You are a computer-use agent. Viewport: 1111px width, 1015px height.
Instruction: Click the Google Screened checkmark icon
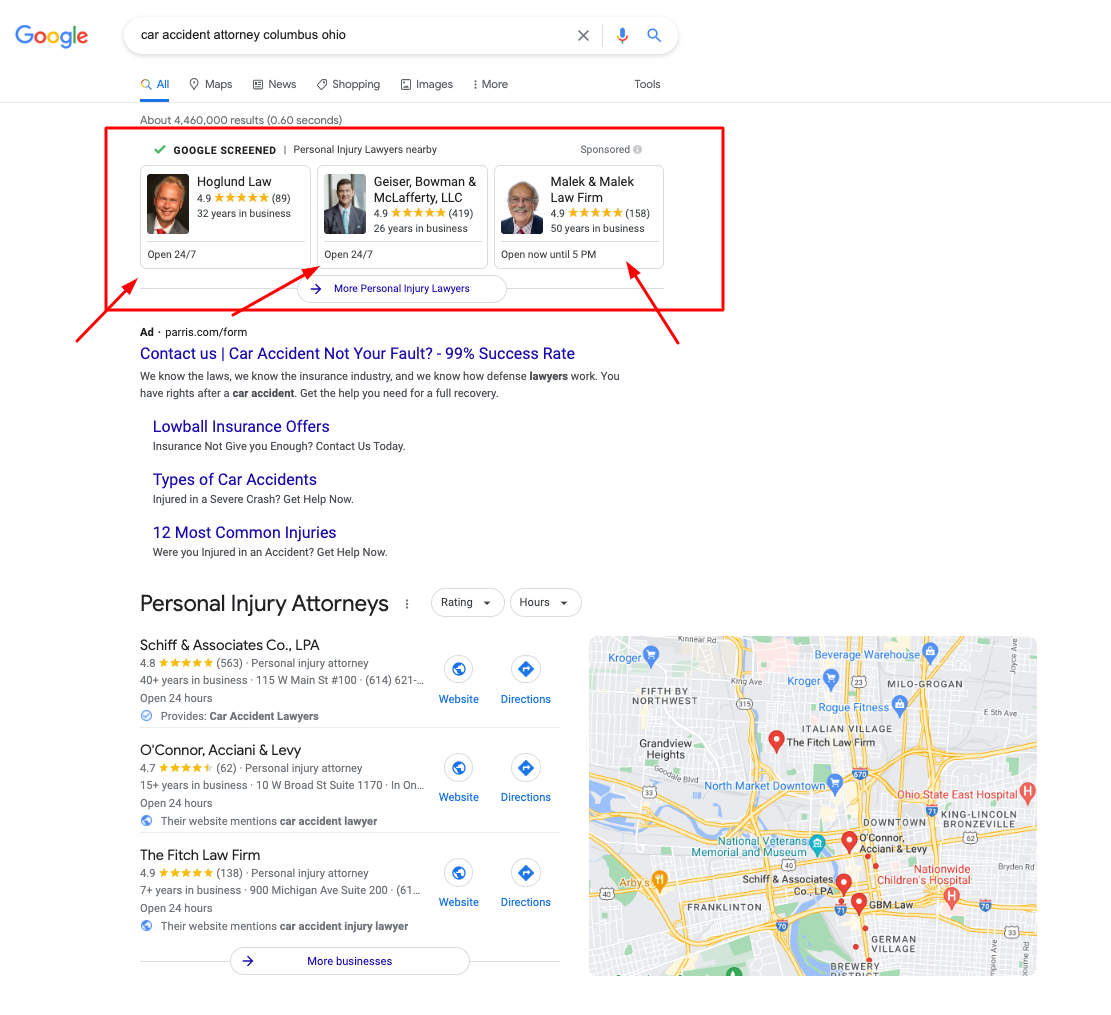pyautogui.click(x=159, y=149)
